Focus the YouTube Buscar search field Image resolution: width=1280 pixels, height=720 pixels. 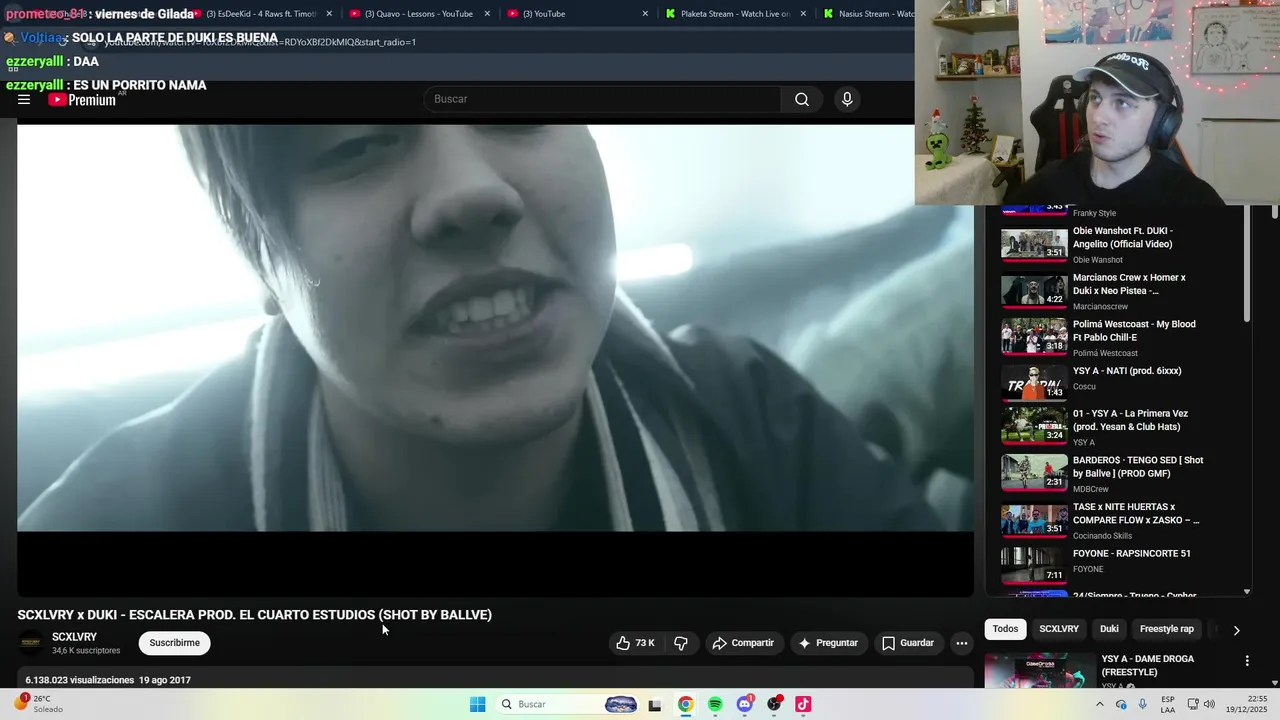[603, 99]
